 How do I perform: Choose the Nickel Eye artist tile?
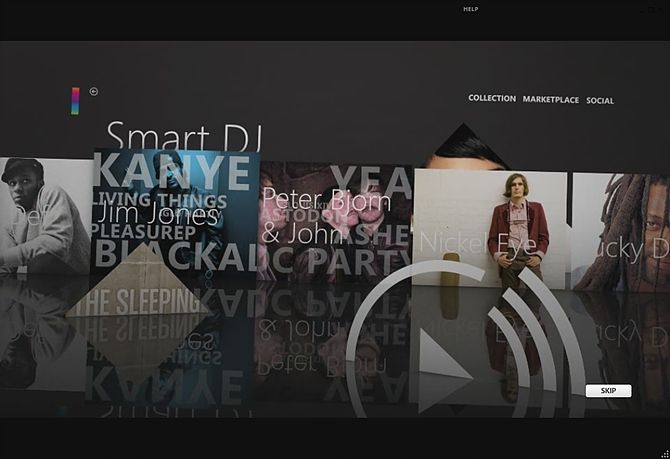(489, 229)
